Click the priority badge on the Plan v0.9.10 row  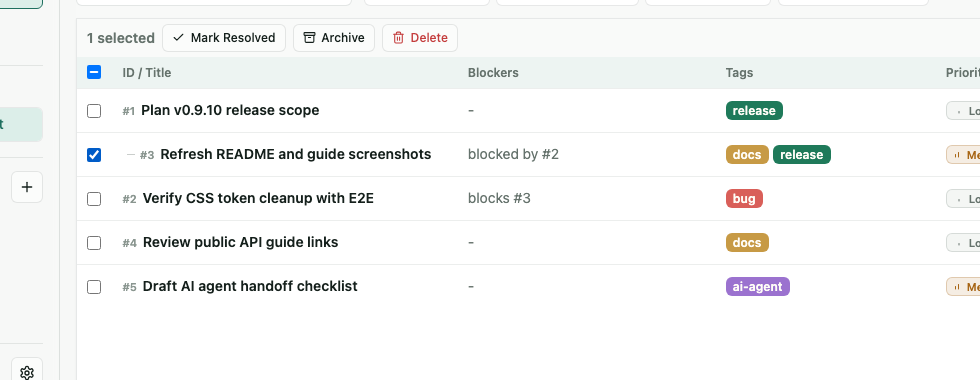point(963,111)
